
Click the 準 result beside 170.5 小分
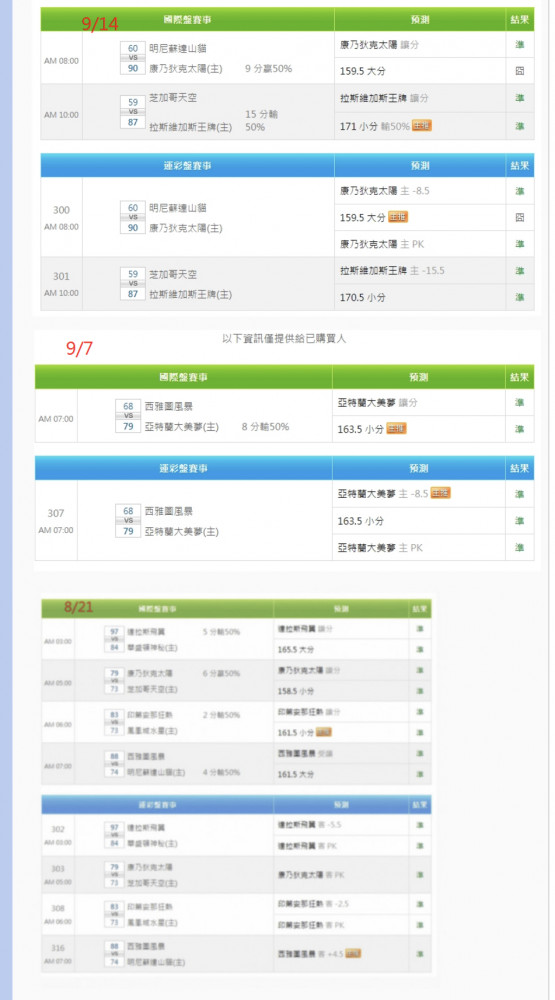pos(520,297)
